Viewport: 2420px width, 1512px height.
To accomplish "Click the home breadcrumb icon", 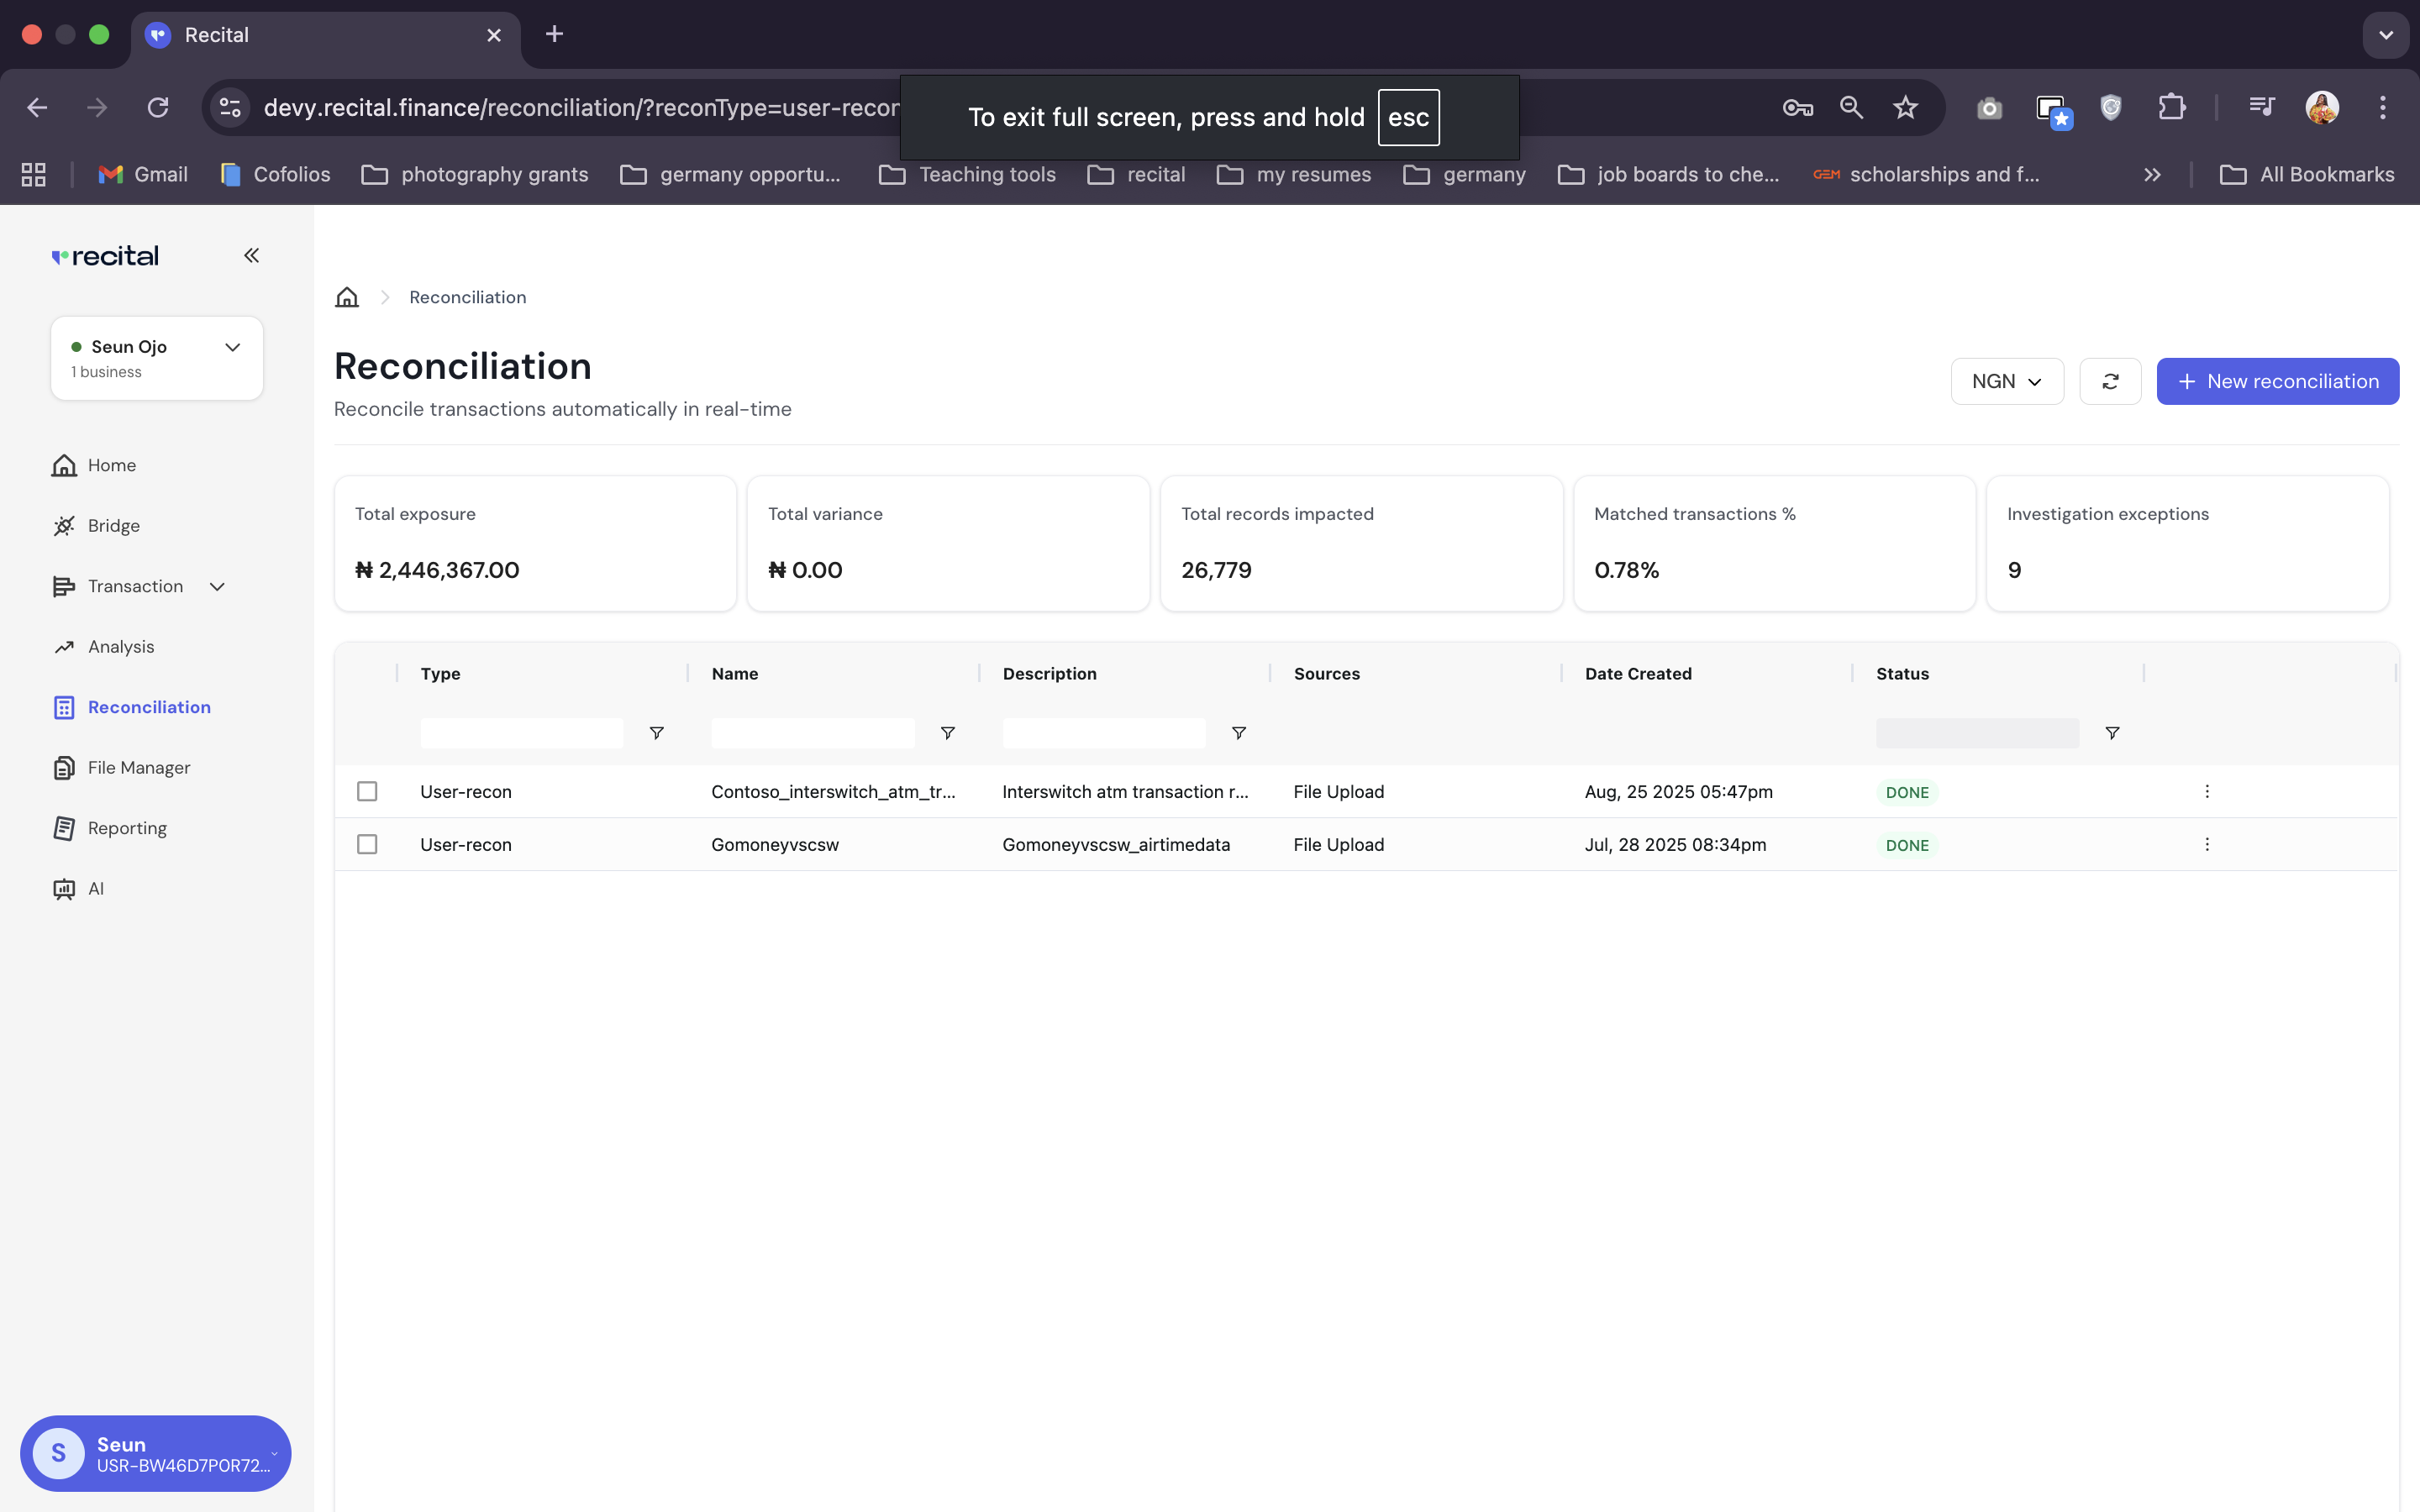I will (346, 297).
